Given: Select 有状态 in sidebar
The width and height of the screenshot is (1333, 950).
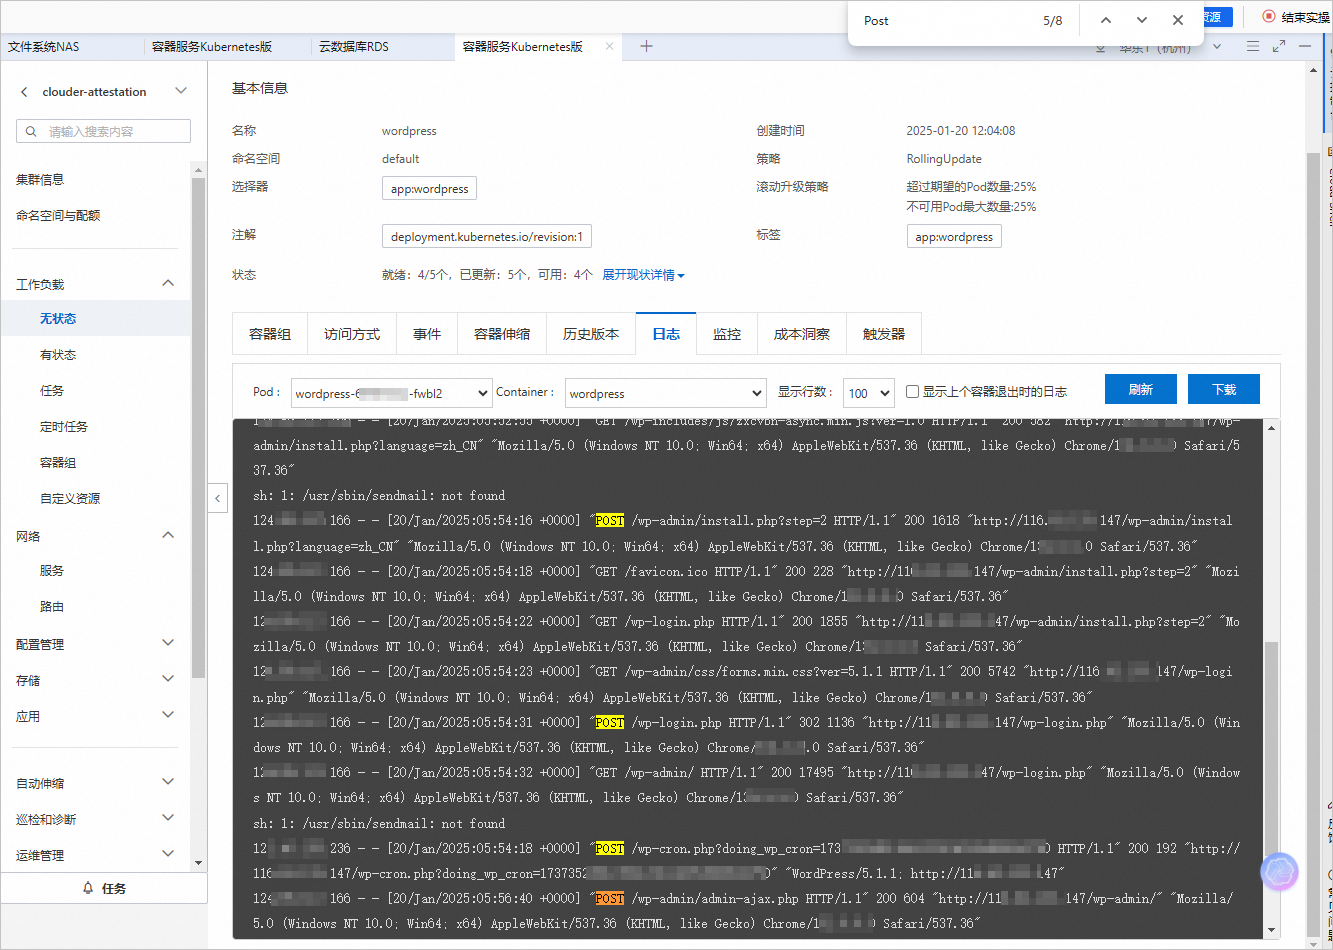Looking at the screenshot, I should (58, 355).
